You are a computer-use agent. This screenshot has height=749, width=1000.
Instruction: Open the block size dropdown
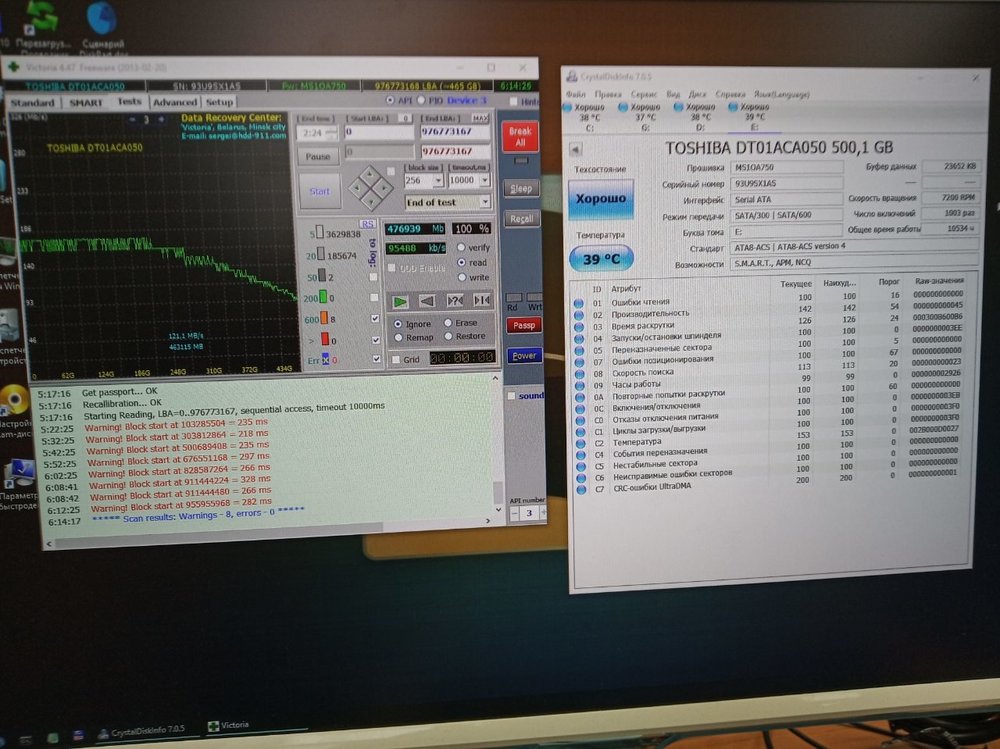439,181
